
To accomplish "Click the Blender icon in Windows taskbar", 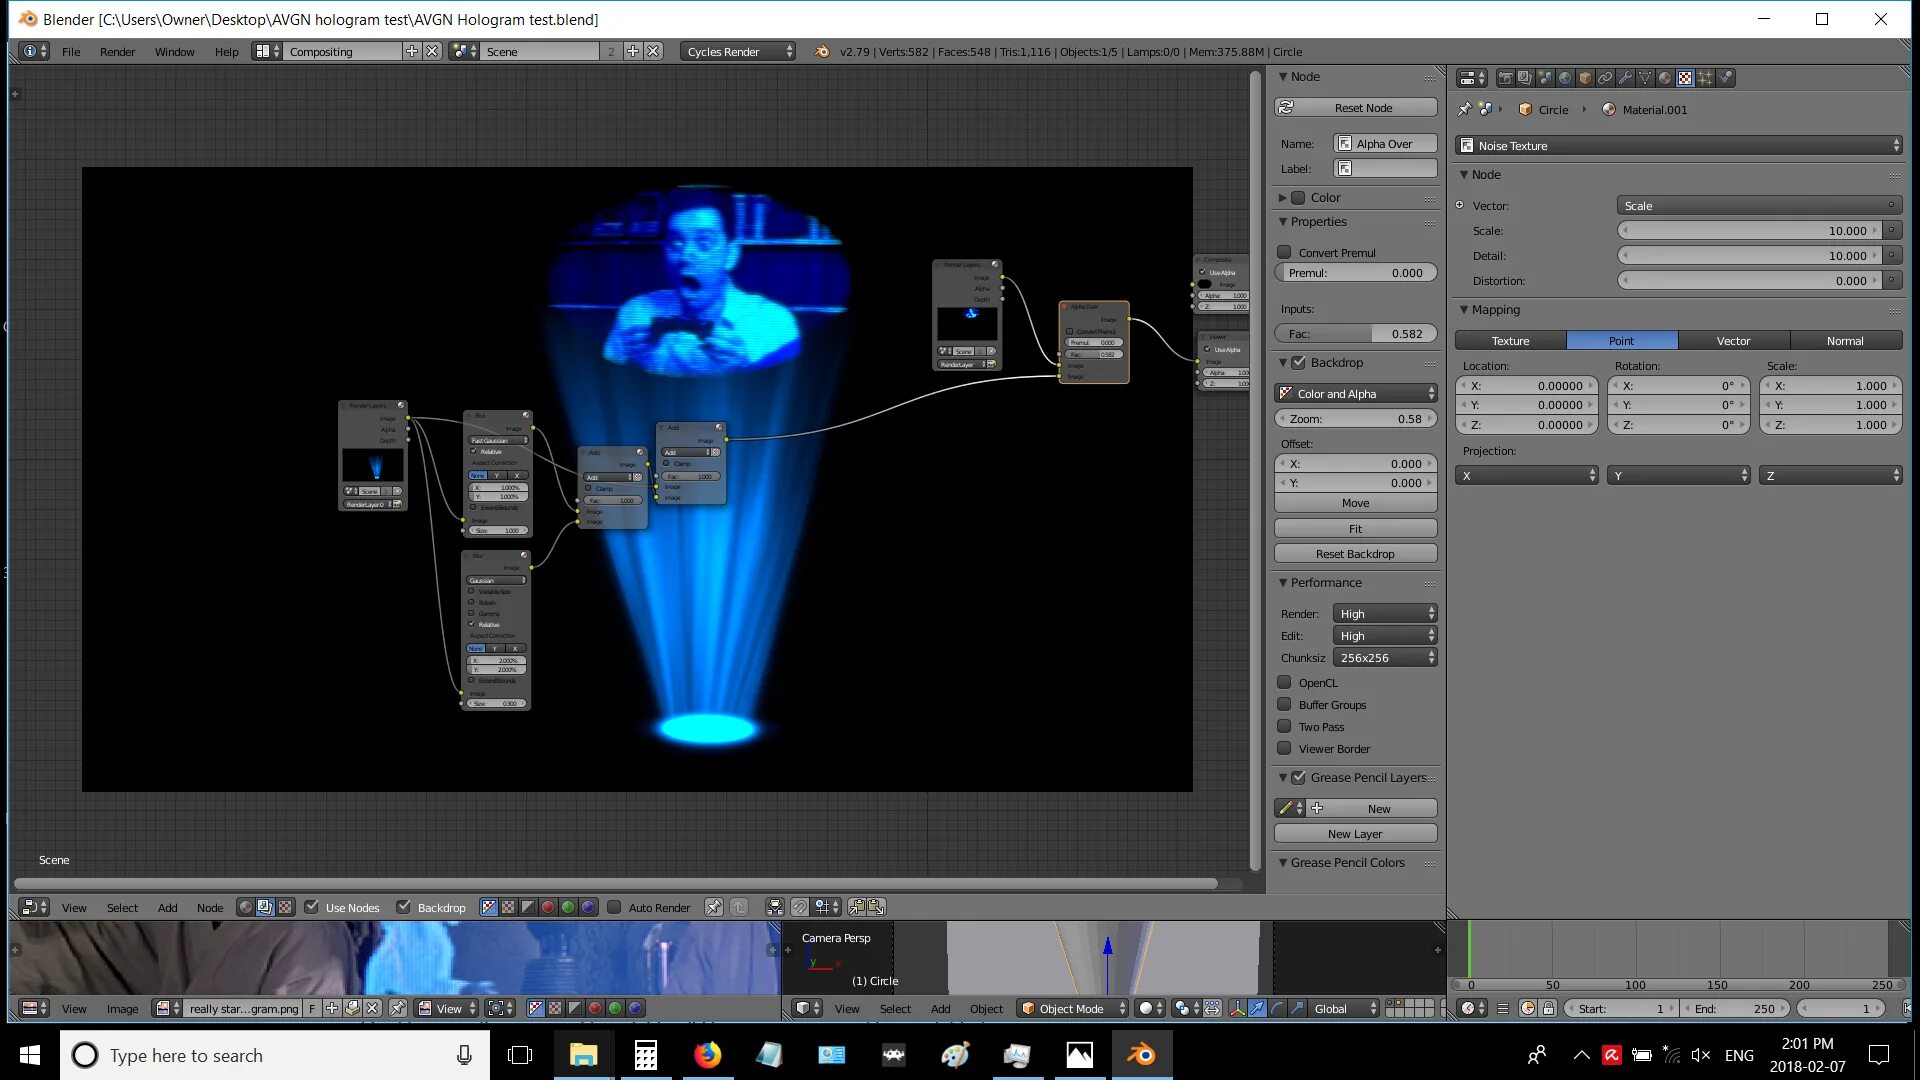I will [1141, 1055].
